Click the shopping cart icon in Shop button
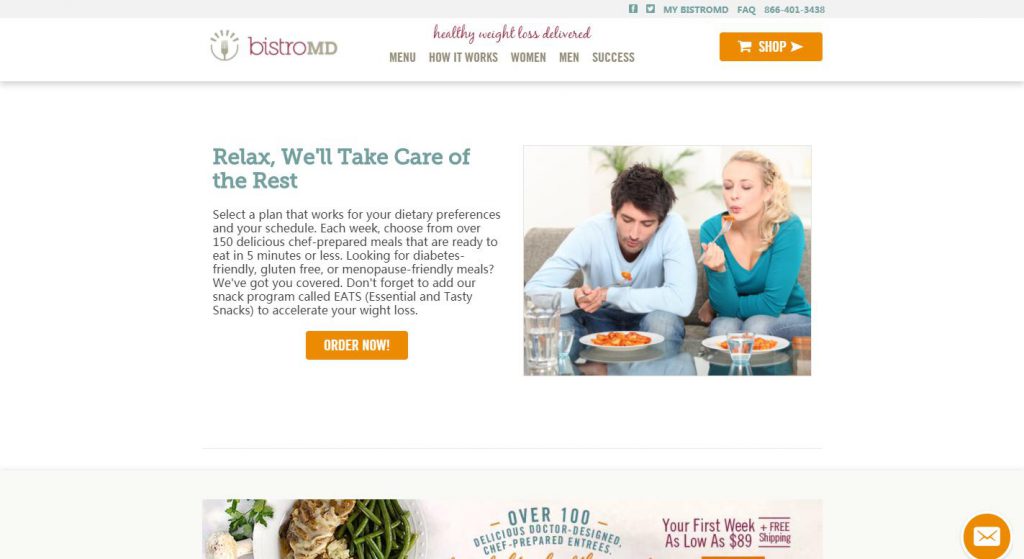 pos(744,46)
